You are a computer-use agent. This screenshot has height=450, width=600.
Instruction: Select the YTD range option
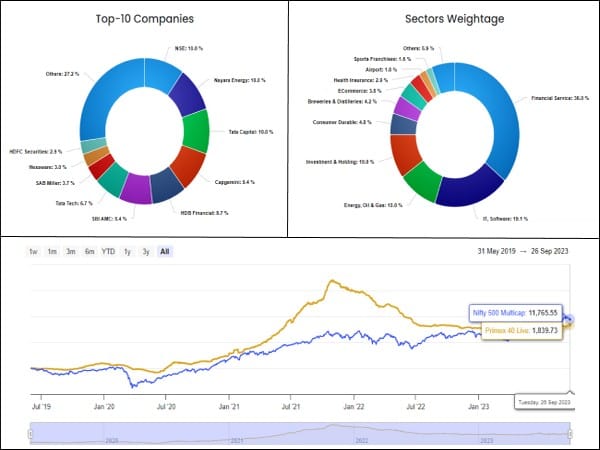108,251
